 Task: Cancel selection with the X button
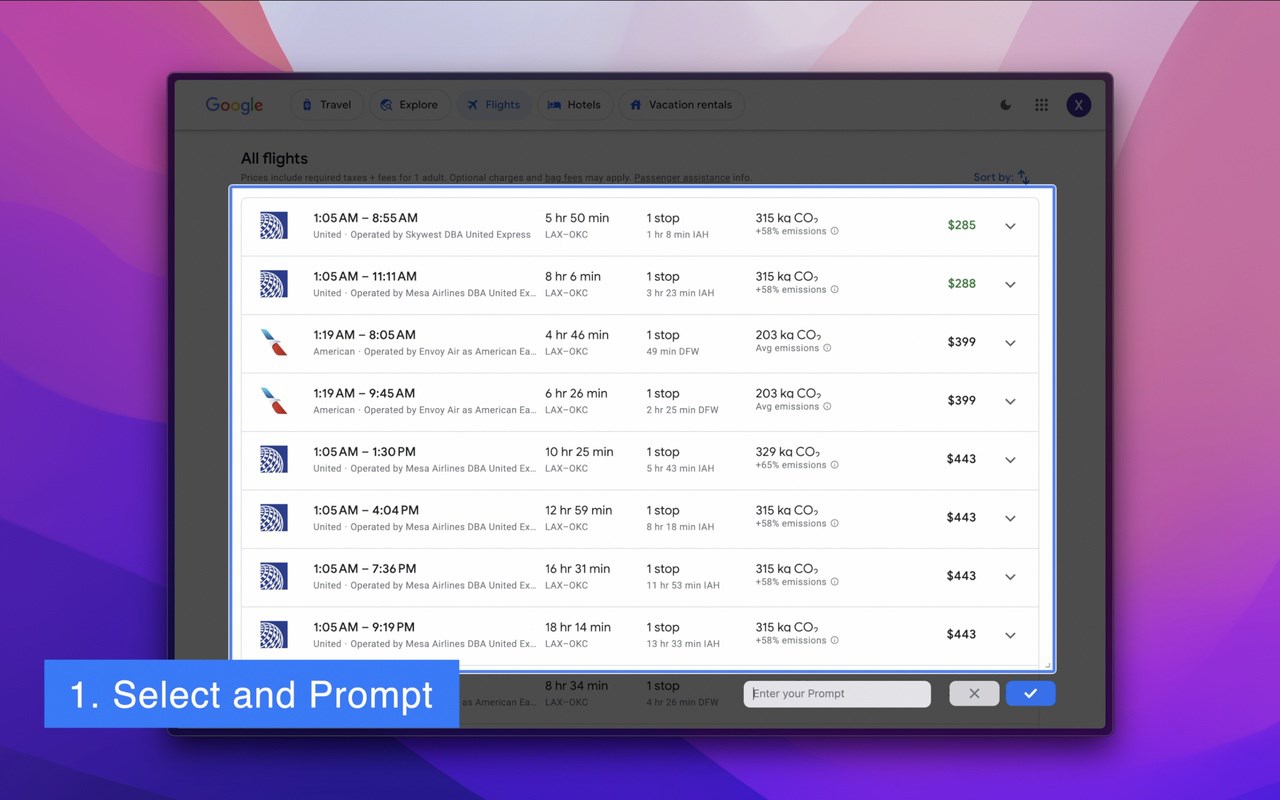click(x=974, y=694)
